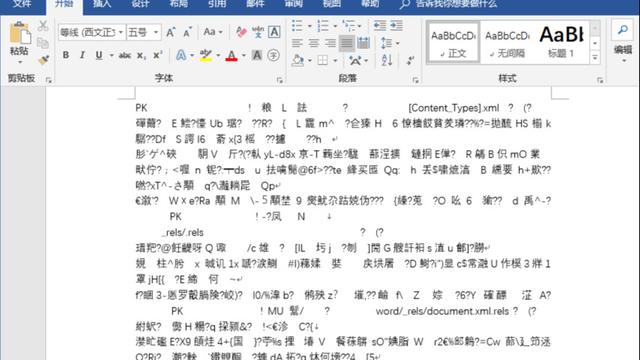Viewport: 640px width, 360px height.
Task: Click the 告诉我你想要做什么 search box
Action: tap(456, 4)
